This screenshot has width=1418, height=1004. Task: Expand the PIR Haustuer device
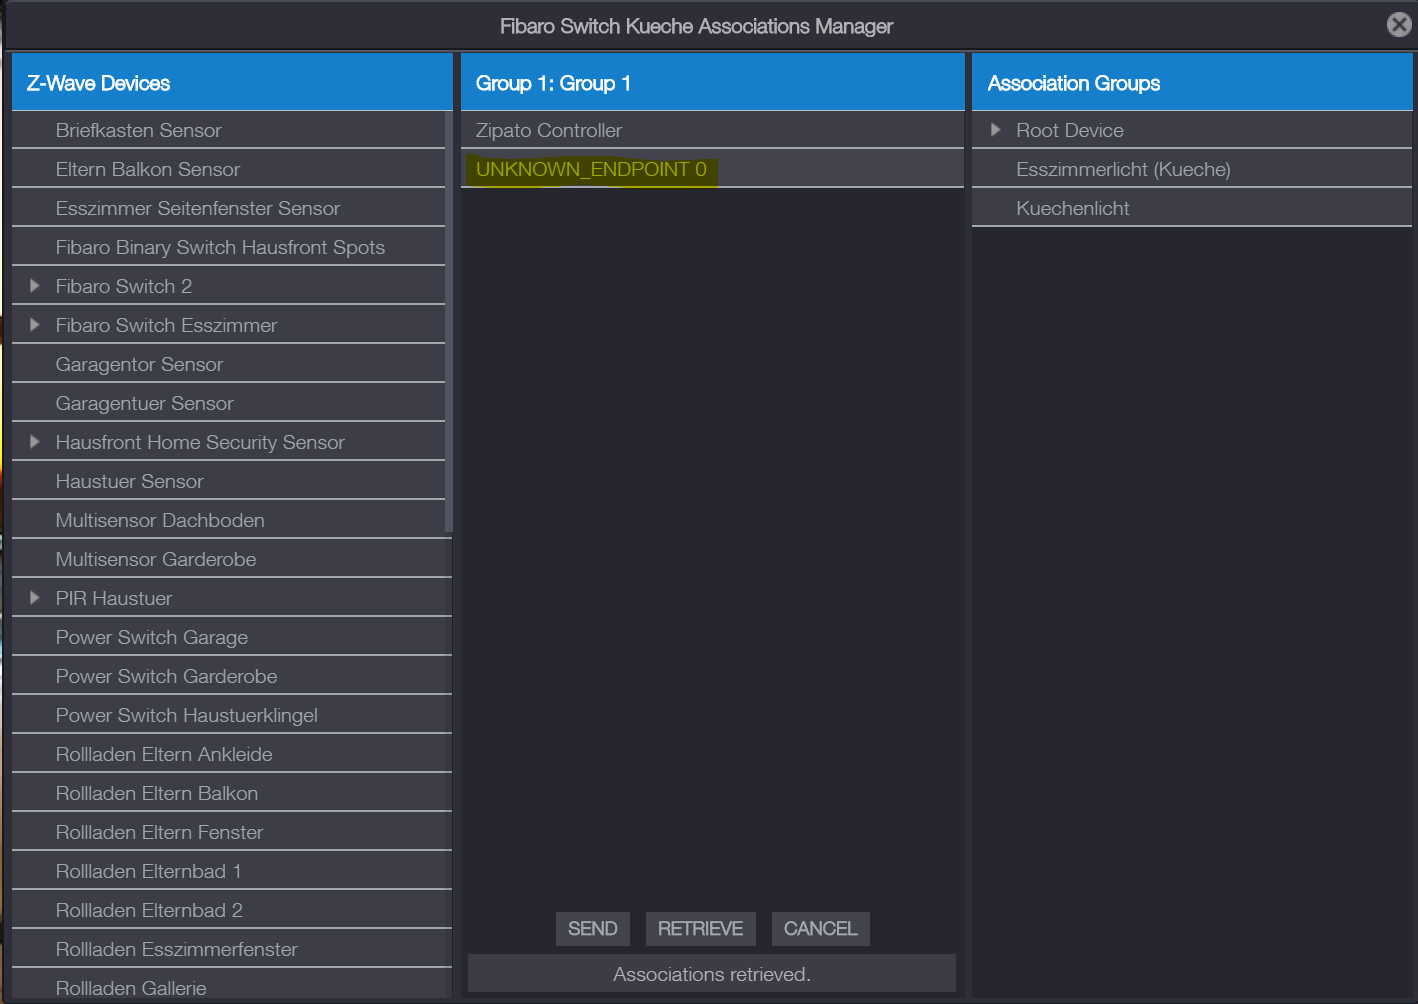[x=35, y=598]
